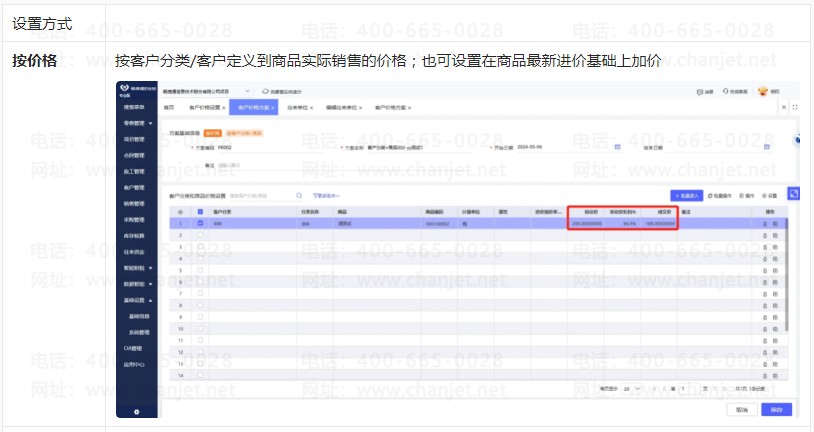The height and width of the screenshot is (432, 814).
Task: Open 采购管理 in the sidebar
Action: (x=134, y=220)
